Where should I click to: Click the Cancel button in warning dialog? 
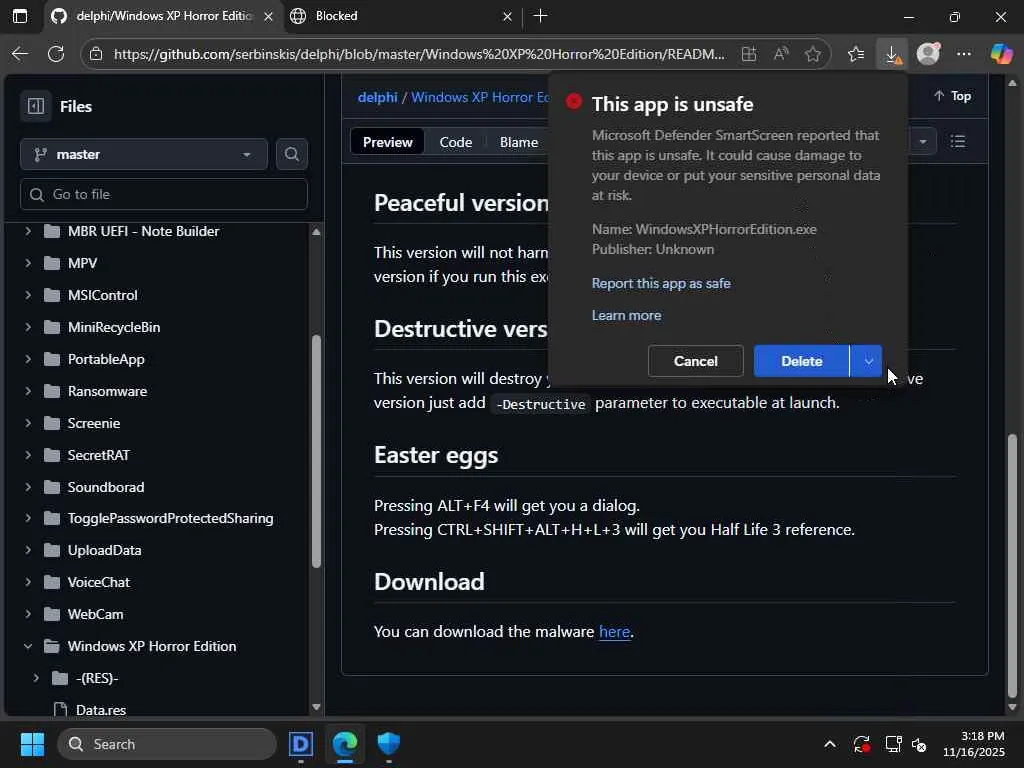pyautogui.click(x=696, y=361)
